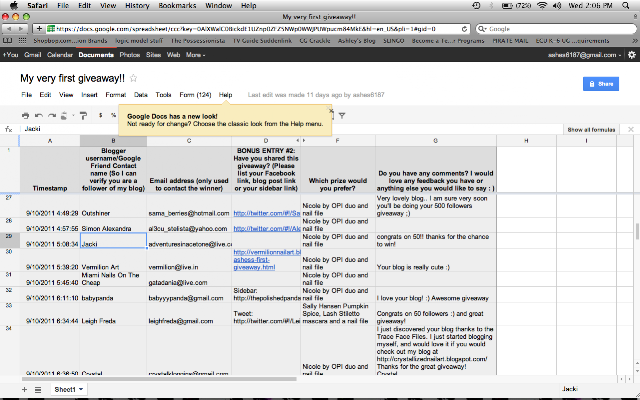Image resolution: width=640 pixels, height=400 pixels.
Task: Add a new sheet with plus icon
Action: [24, 389]
